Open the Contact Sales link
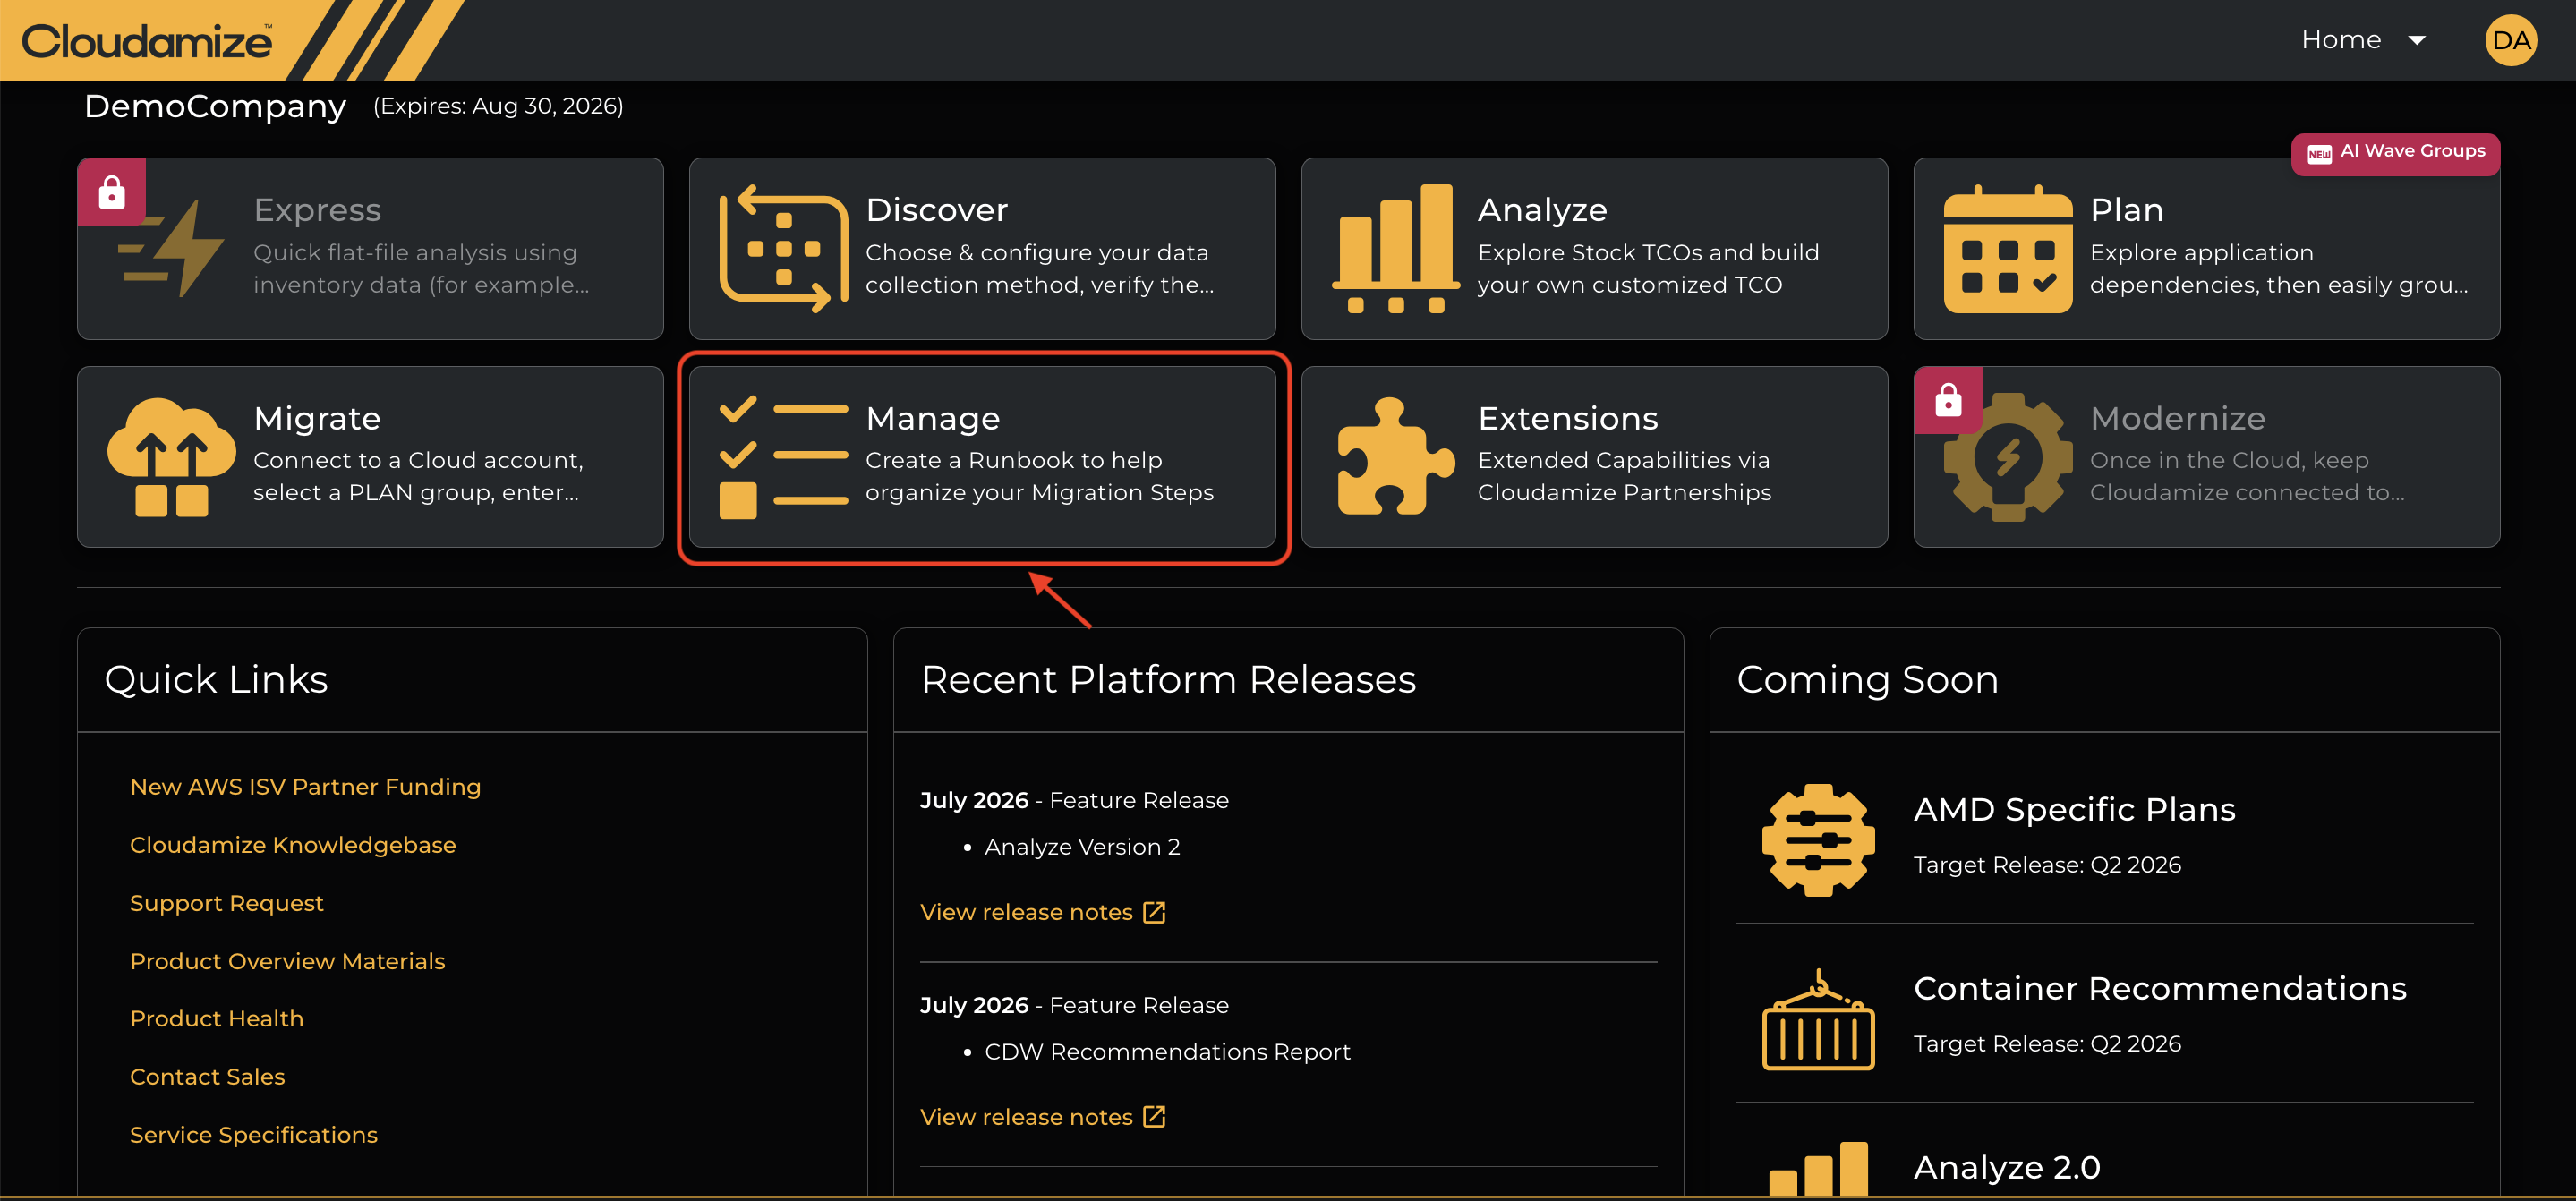 click(x=207, y=1076)
